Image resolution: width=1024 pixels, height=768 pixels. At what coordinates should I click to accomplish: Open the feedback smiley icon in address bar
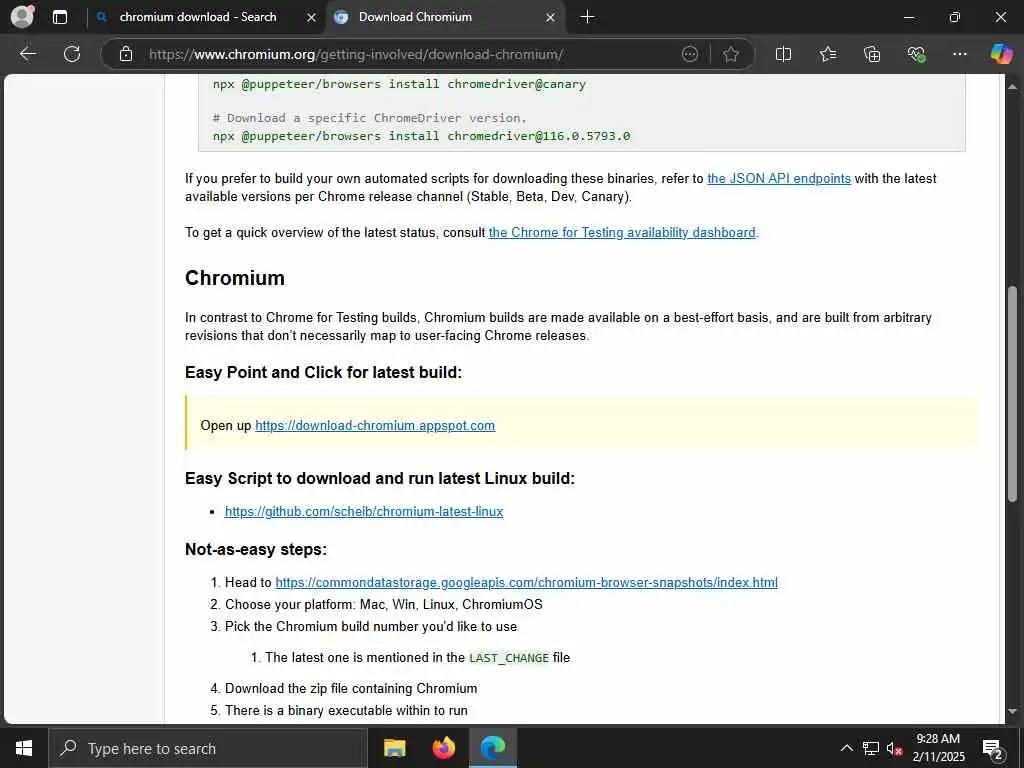[x=690, y=54]
